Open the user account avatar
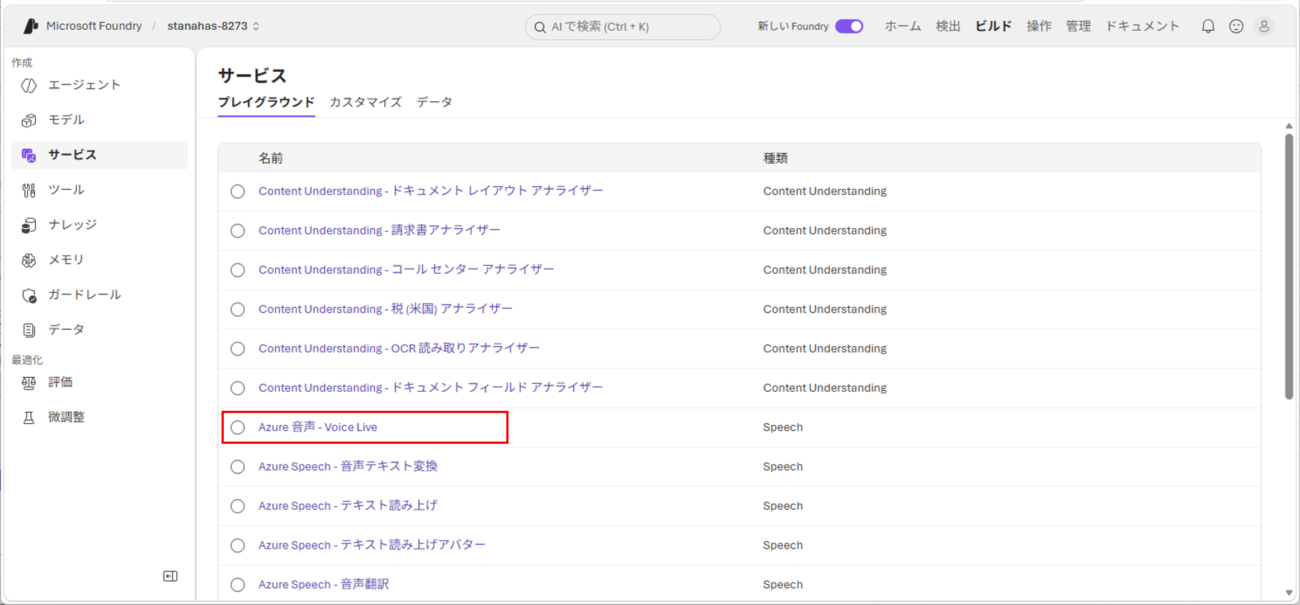 (1264, 26)
